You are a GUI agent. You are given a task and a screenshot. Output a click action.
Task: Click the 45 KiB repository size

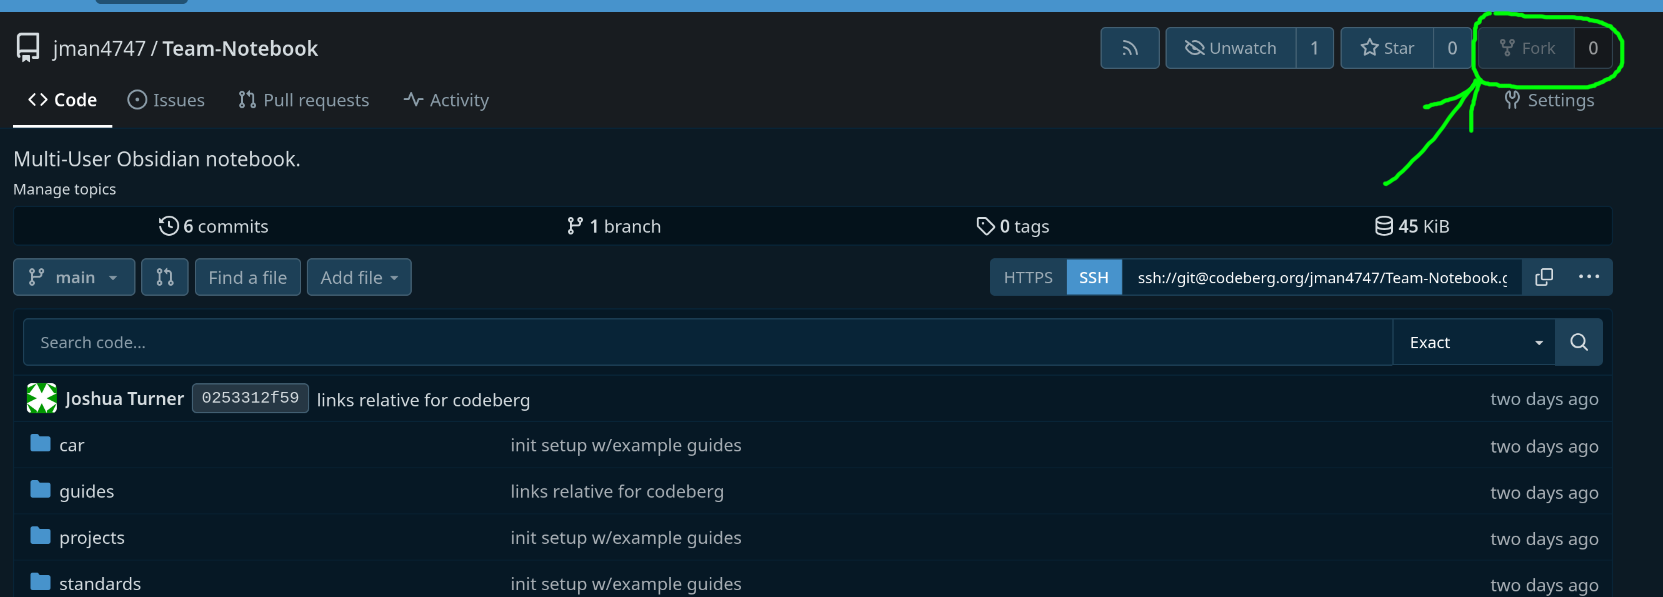(1412, 226)
